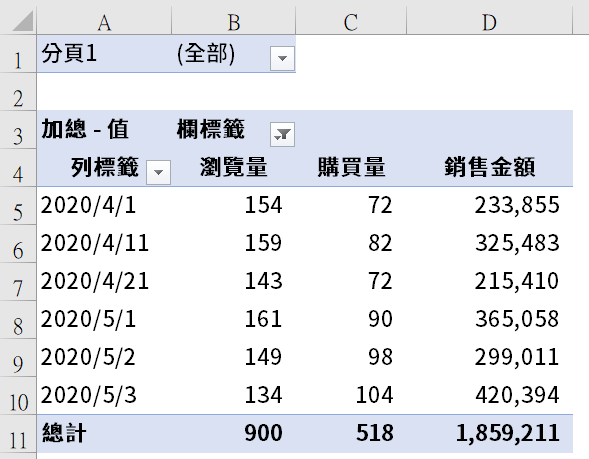Select the date cell 2020/4/21
The height and width of the screenshot is (459, 589).
pyautogui.click(x=104, y=282)
